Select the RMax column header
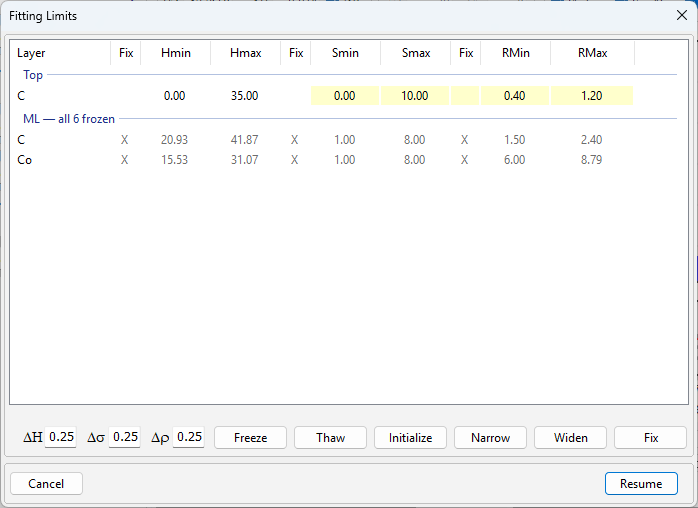This screenshot has width=698, height=508. click(x=592, y=53)
